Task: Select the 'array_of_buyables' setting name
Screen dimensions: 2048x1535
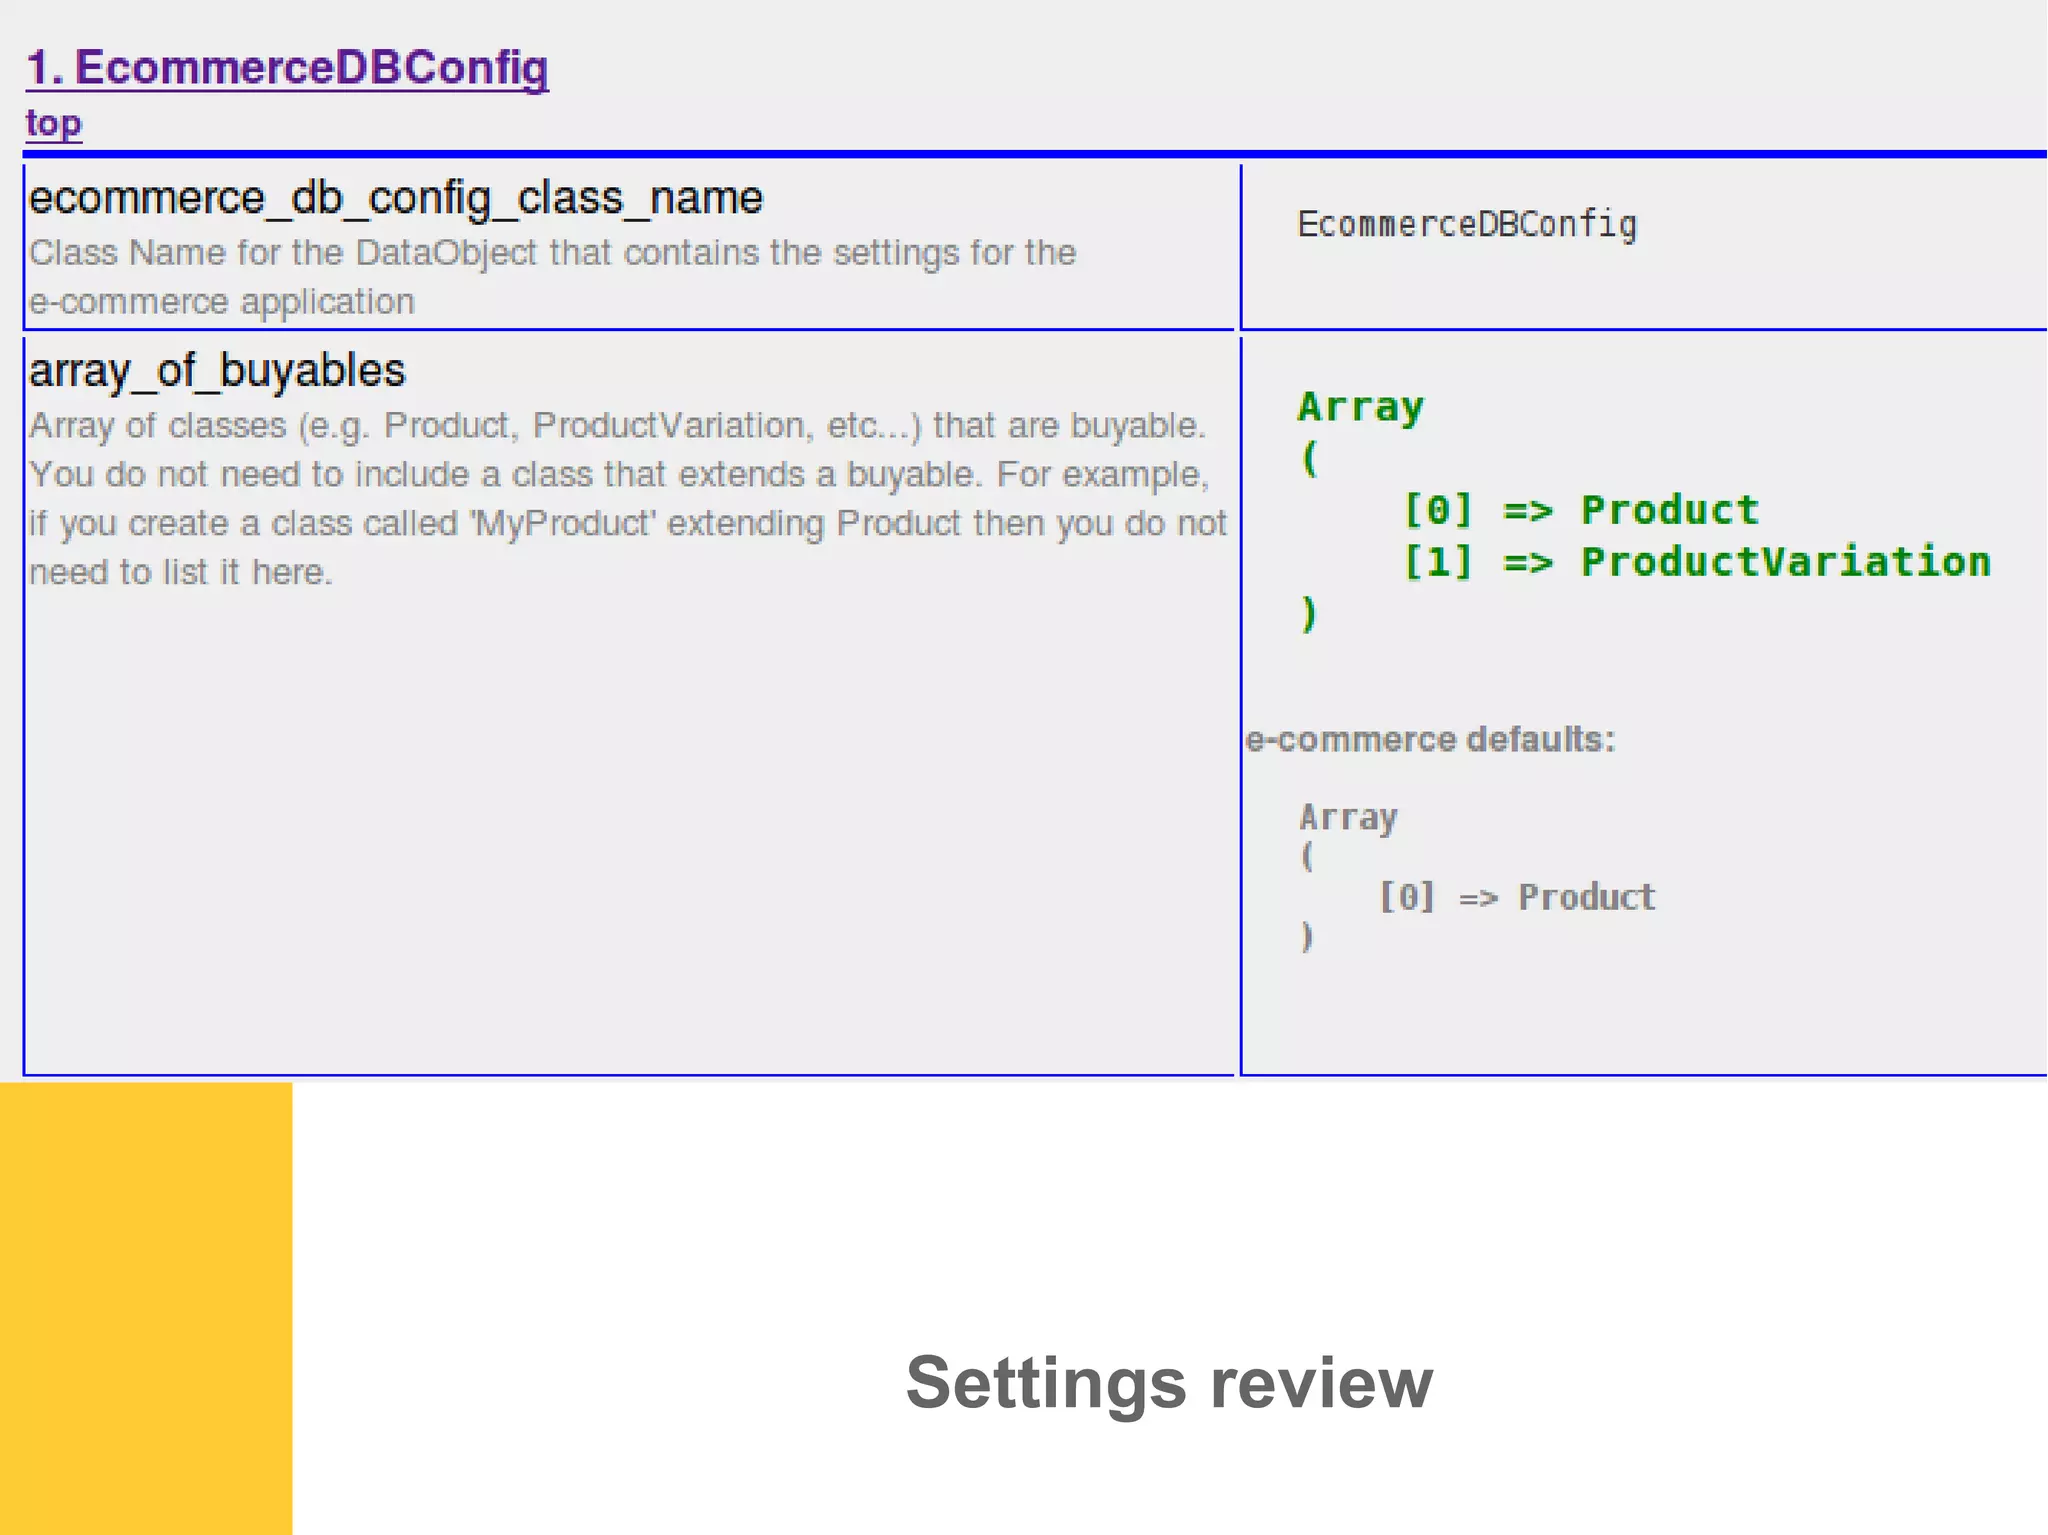Action: [217, 371]
